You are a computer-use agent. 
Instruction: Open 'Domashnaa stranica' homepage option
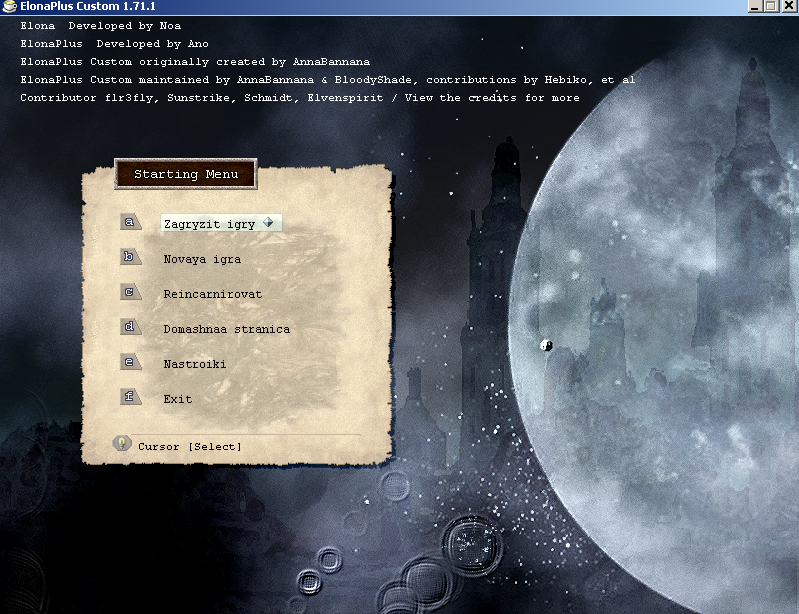(227, 329)
